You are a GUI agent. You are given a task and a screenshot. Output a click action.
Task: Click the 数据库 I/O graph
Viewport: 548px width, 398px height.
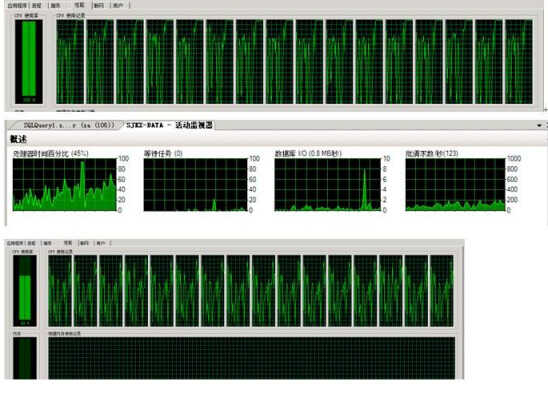point(327,185)
